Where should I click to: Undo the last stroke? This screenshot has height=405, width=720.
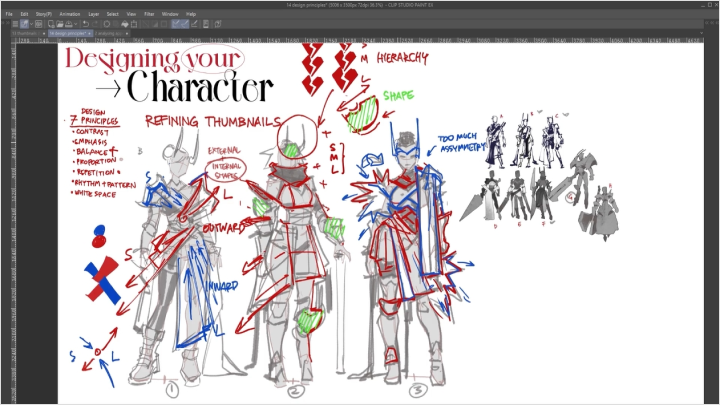[x=85, y=24]
